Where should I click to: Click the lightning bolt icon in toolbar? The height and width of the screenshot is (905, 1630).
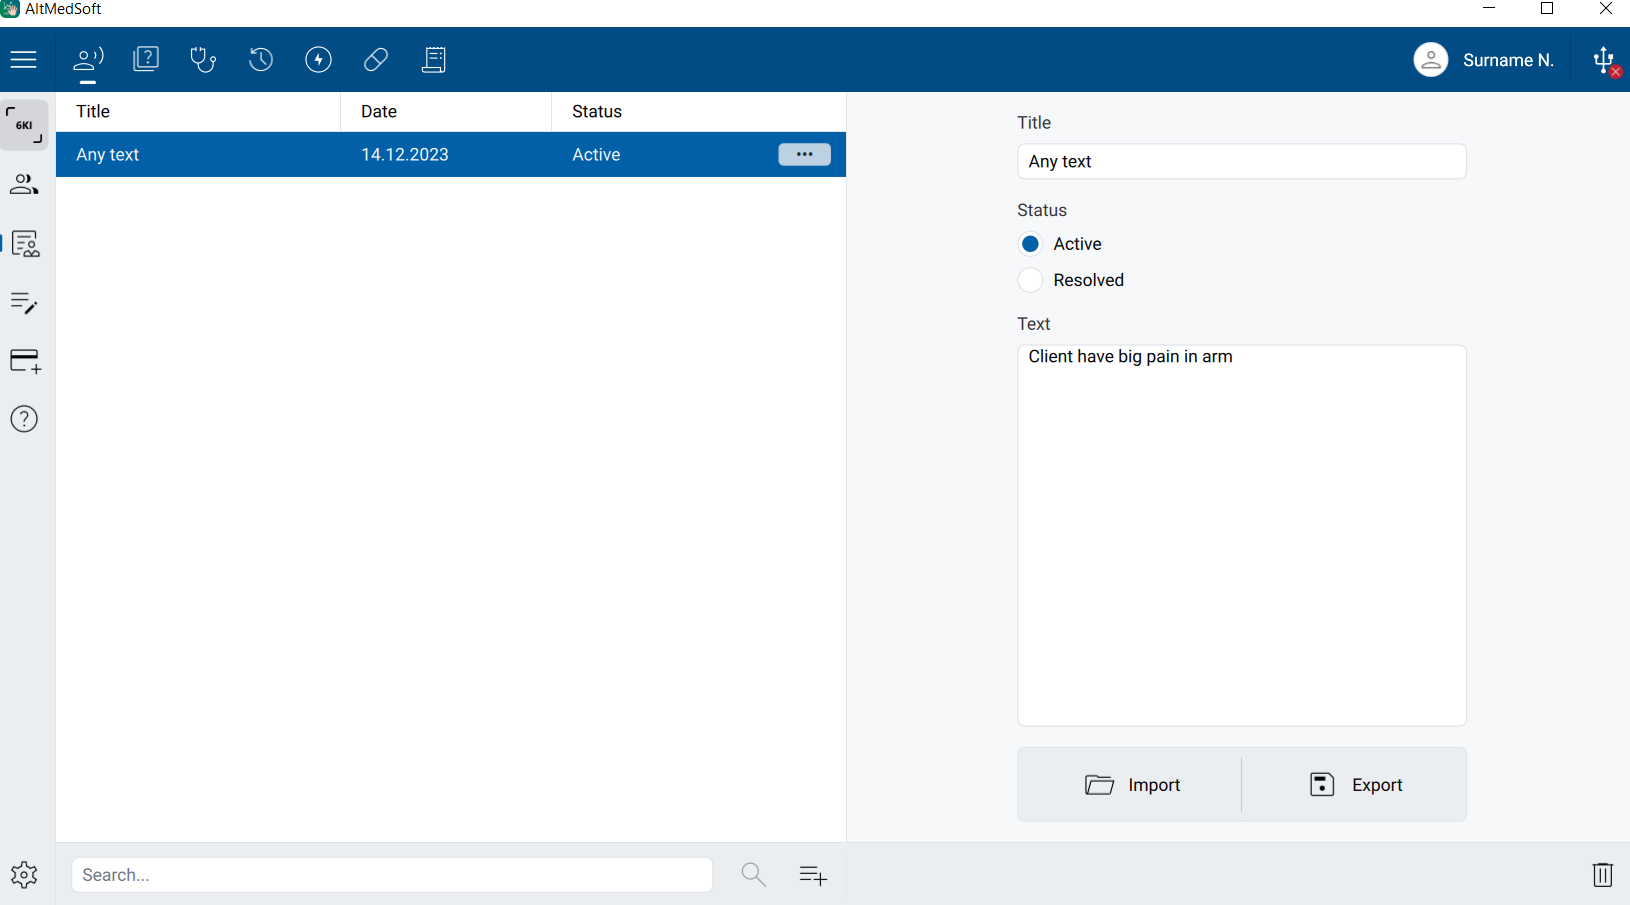coord(318,60)
